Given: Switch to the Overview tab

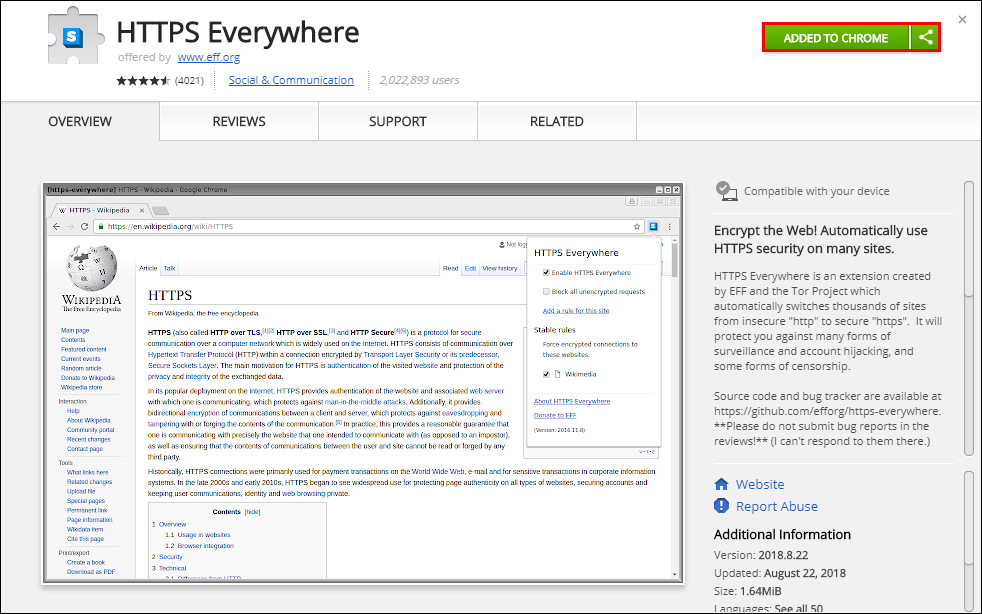Looking at the screenshot, I should [x=80, y=122].
